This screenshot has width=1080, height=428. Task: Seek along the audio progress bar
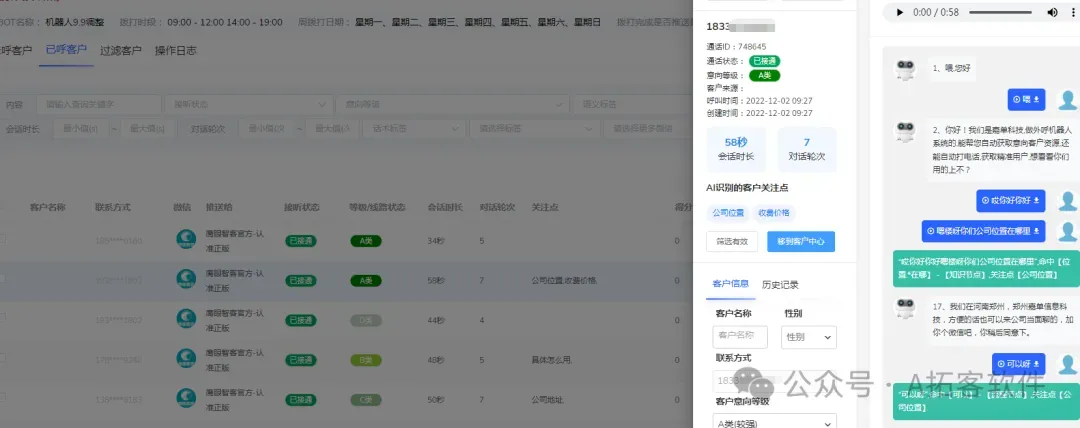tap(1000, 12)
